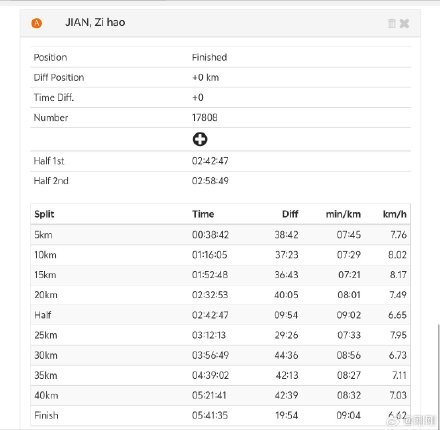
Task: Close the JIAN, Zi hao panel
Action: (404, 23)
